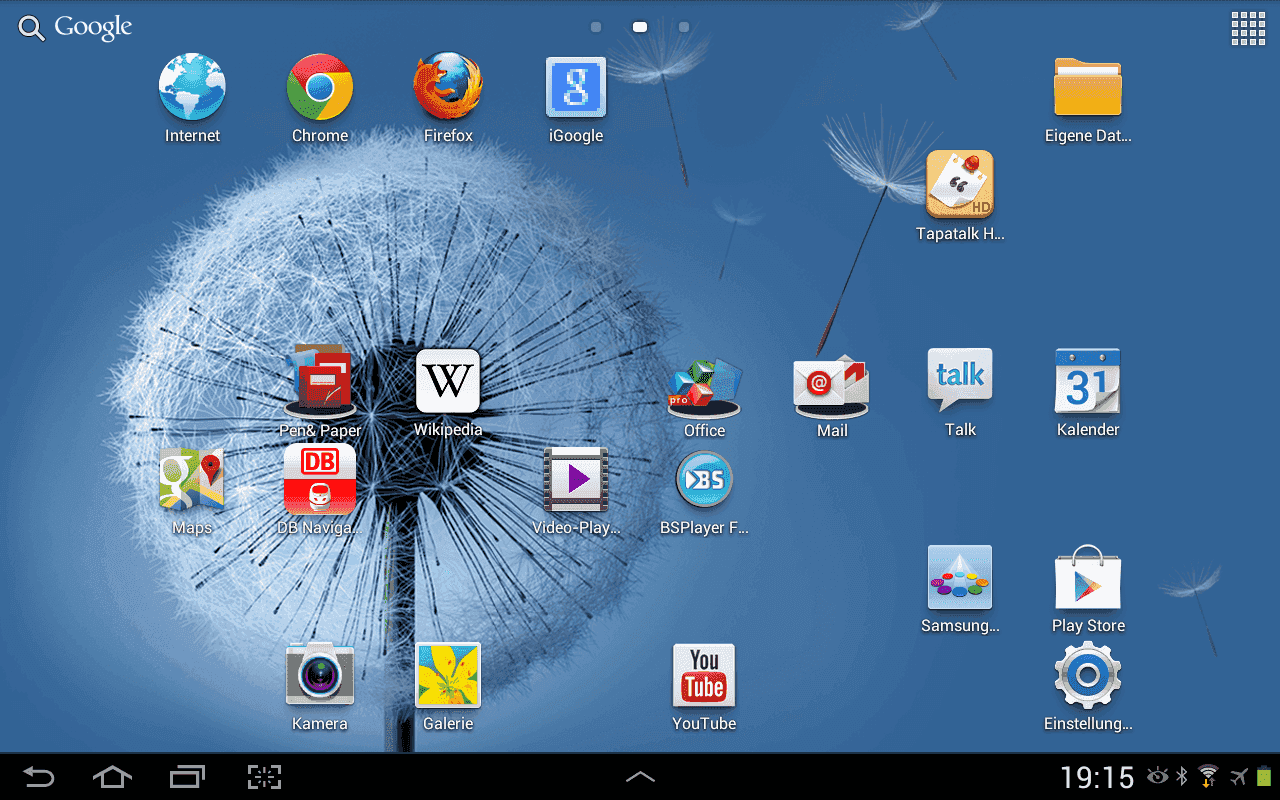Switch to the first home screen page dot
This screenshot has height=800, width=1280.
pyautogui.click(x=596, y=27)
